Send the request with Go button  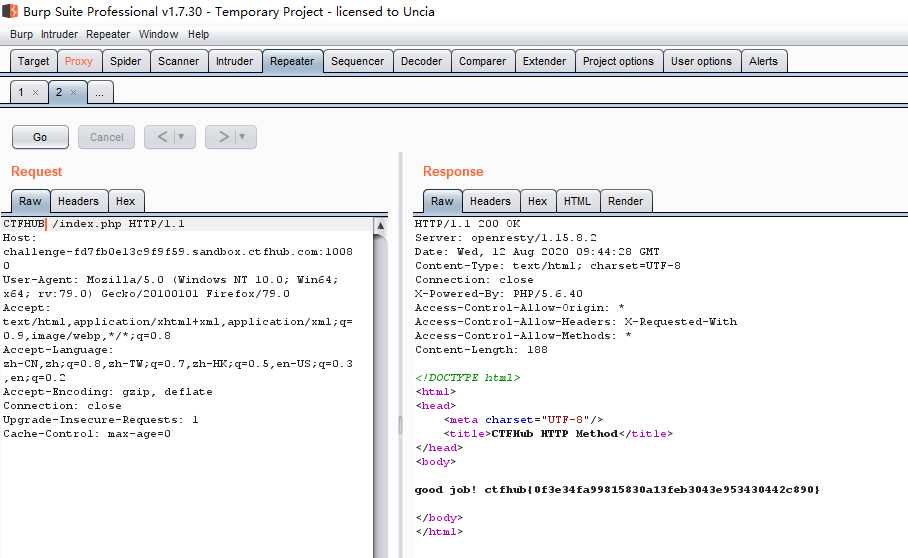coord(40,137)
